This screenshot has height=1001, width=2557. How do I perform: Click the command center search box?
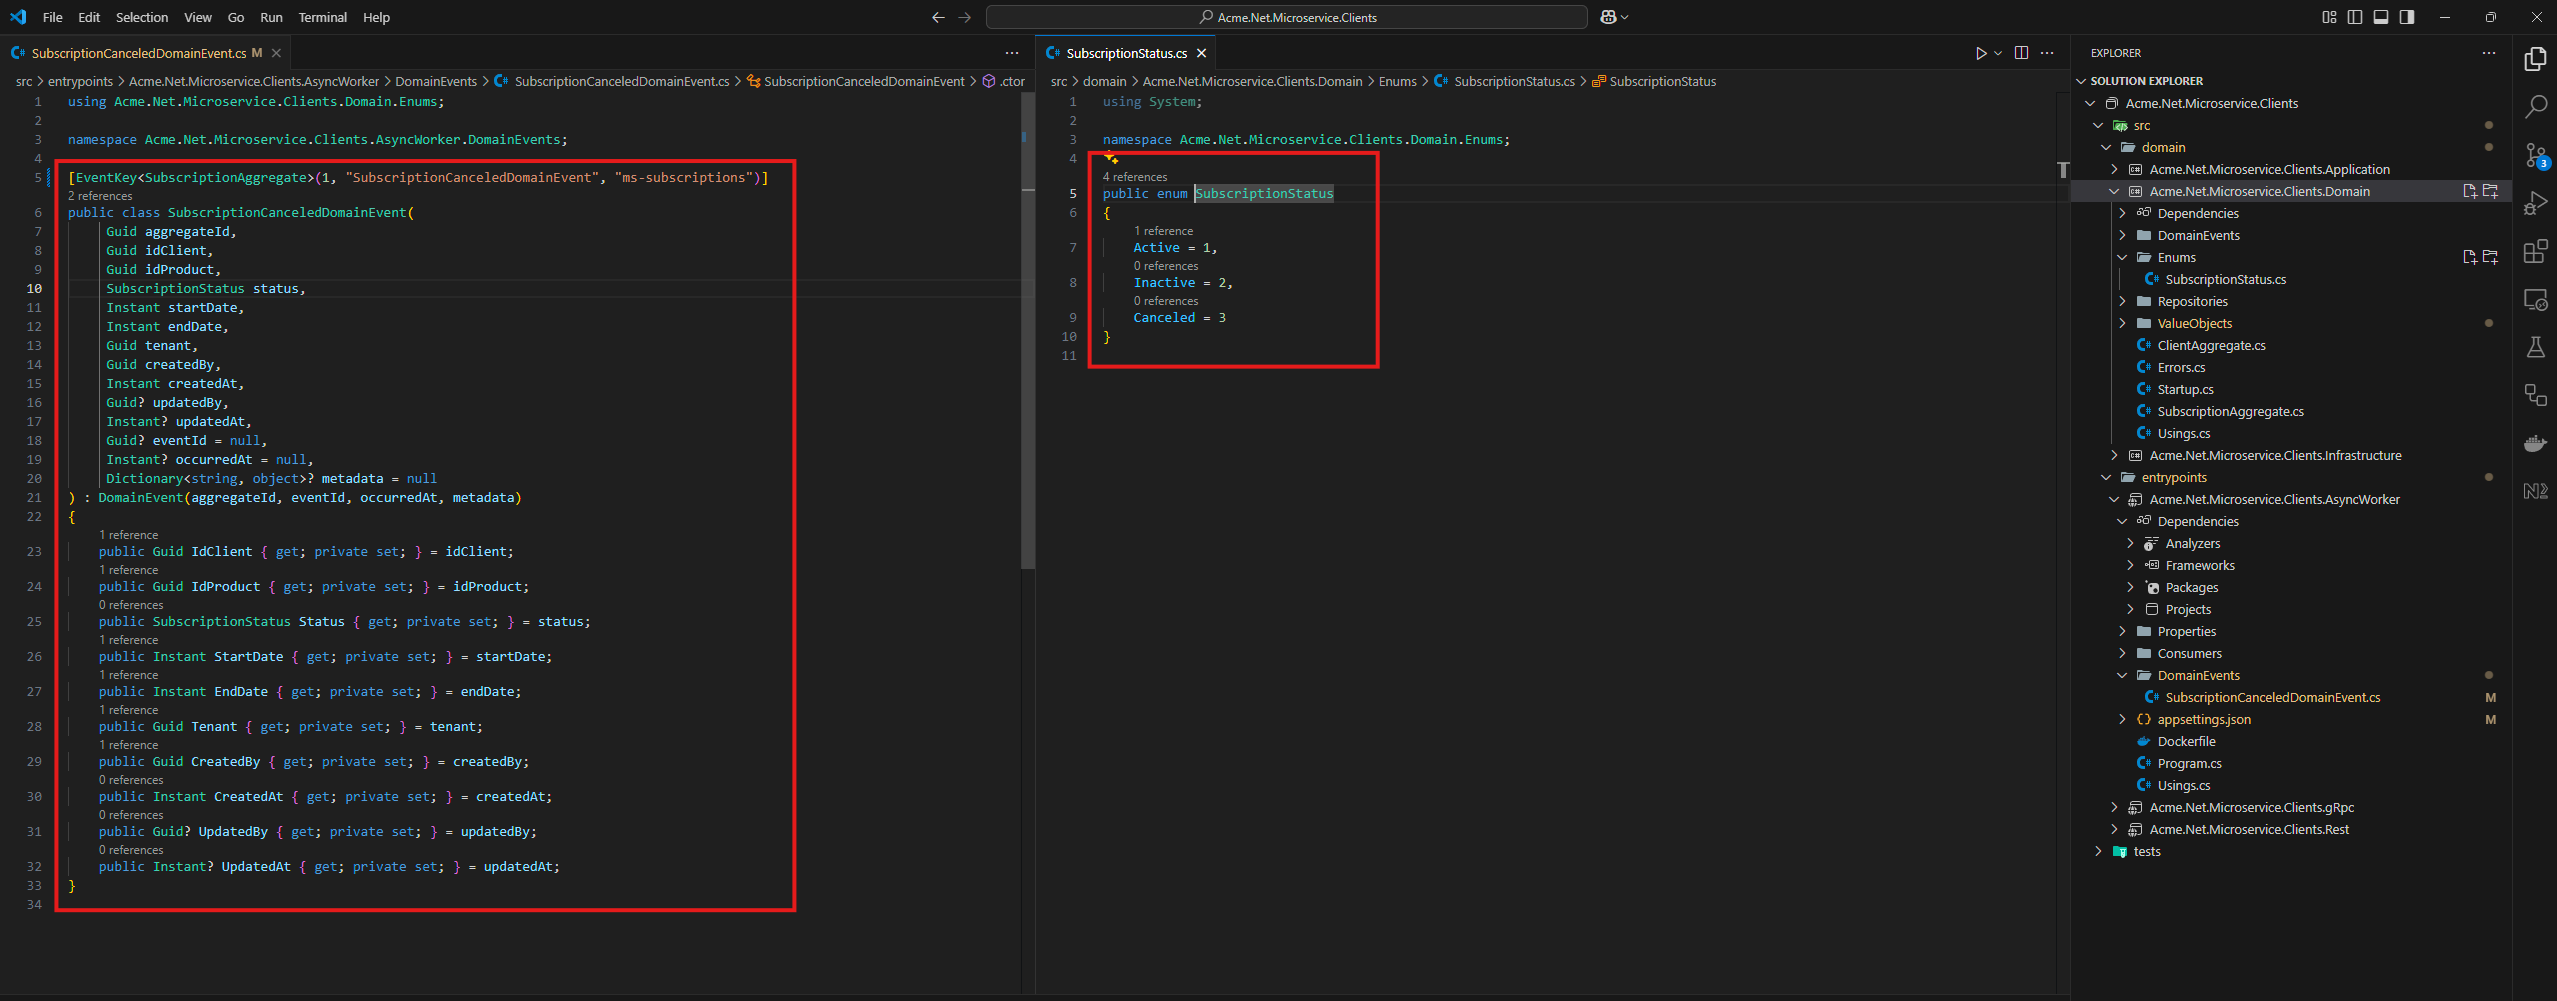1286,17
